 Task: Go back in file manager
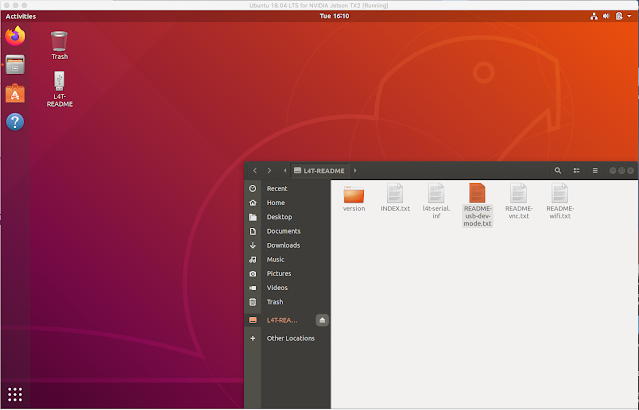click(255, 170)
